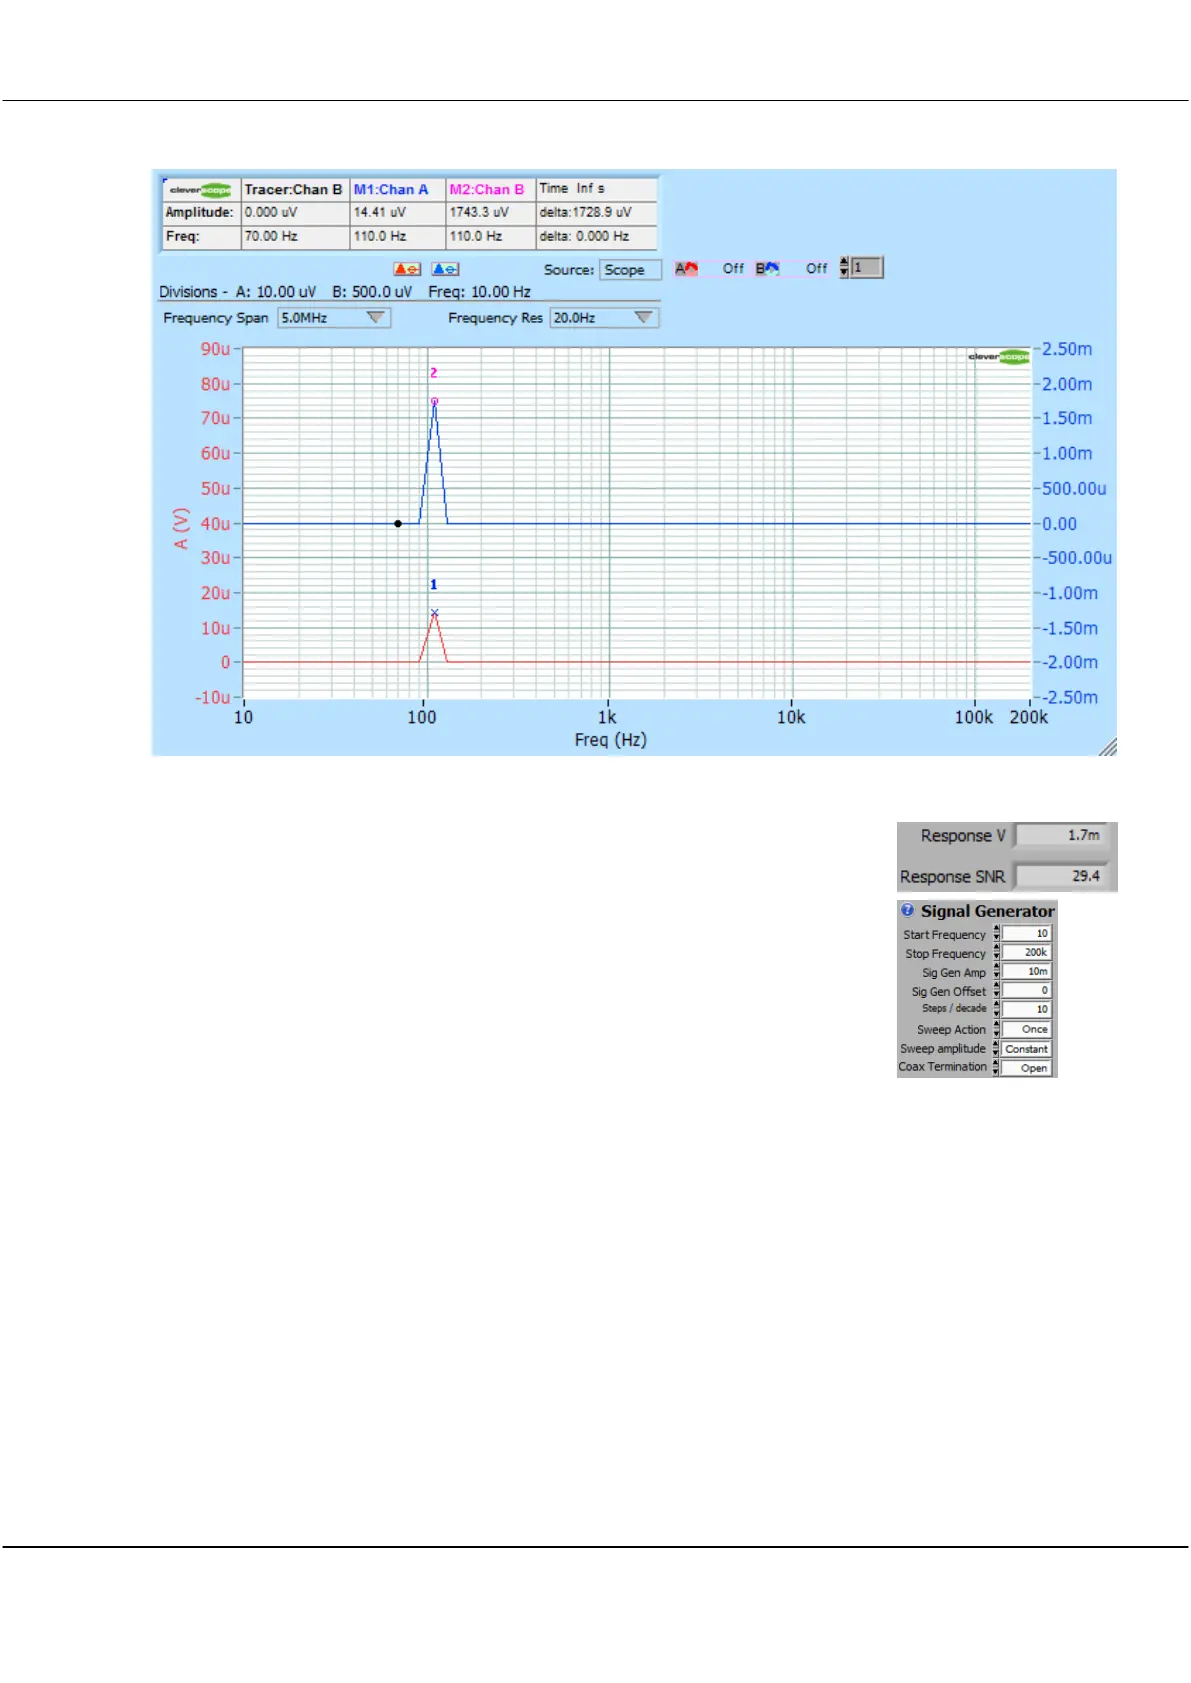Click the averaging count field showing 1

[866, 267]
